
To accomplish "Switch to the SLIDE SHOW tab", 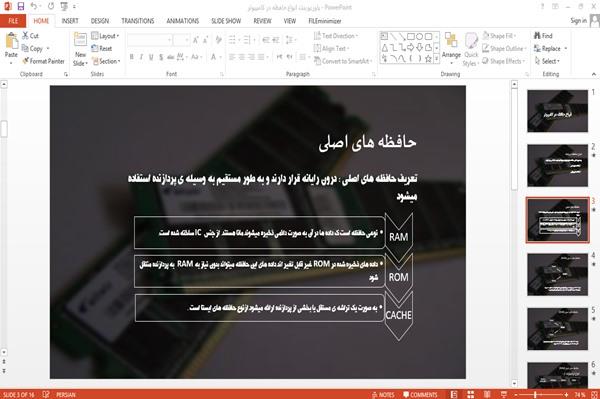I will [226, 21].
